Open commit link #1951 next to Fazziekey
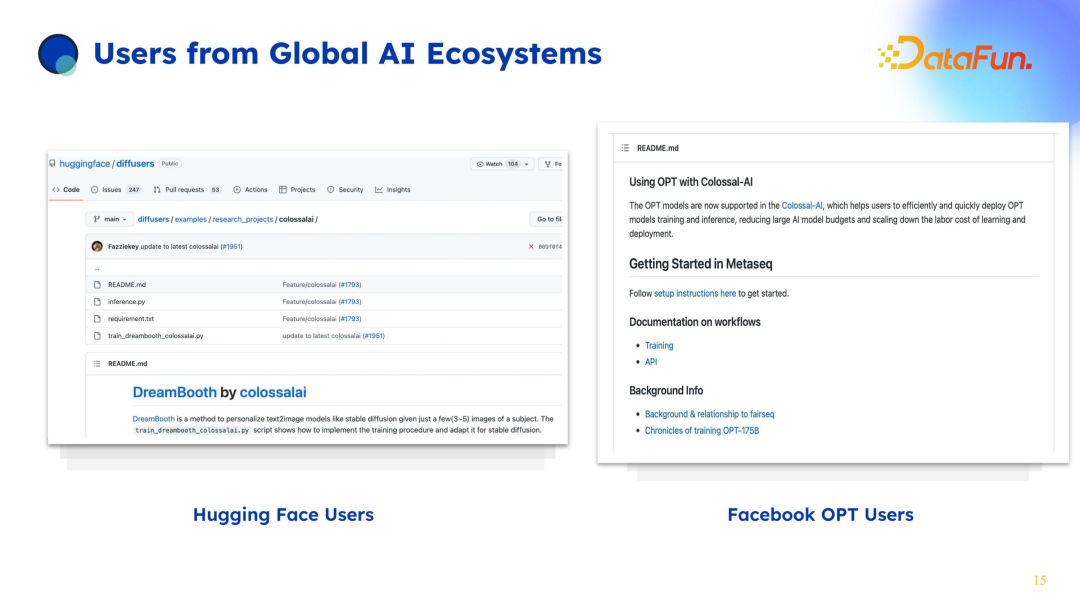Image resolution: width=1080 pixels, height=607 pixels. (x=231, y=247)
